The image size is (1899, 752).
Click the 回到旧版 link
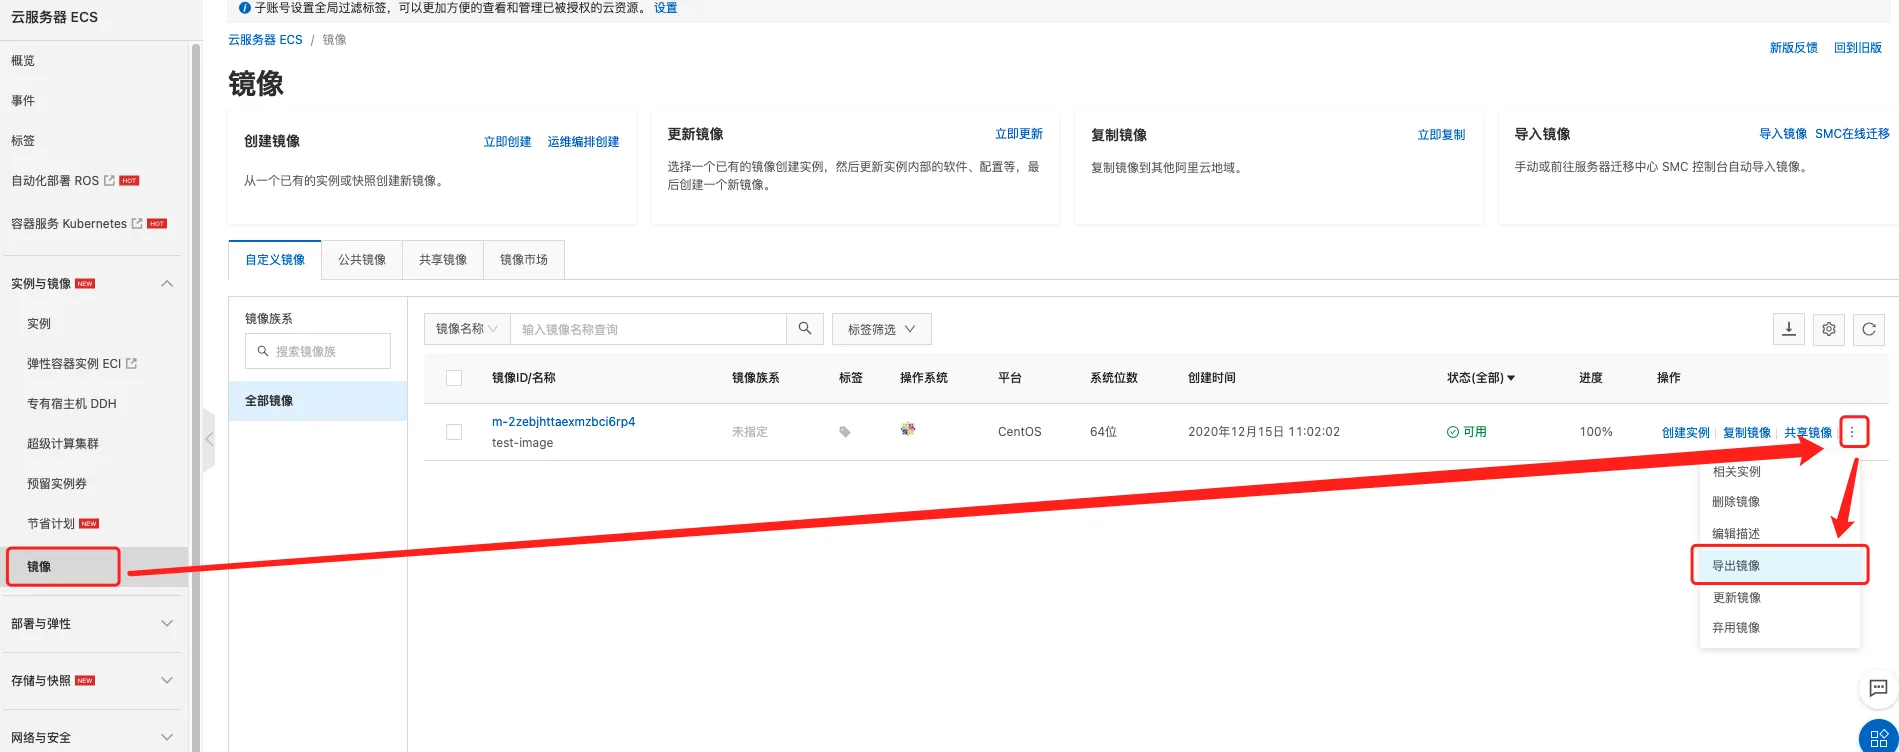coord(1858,48)
